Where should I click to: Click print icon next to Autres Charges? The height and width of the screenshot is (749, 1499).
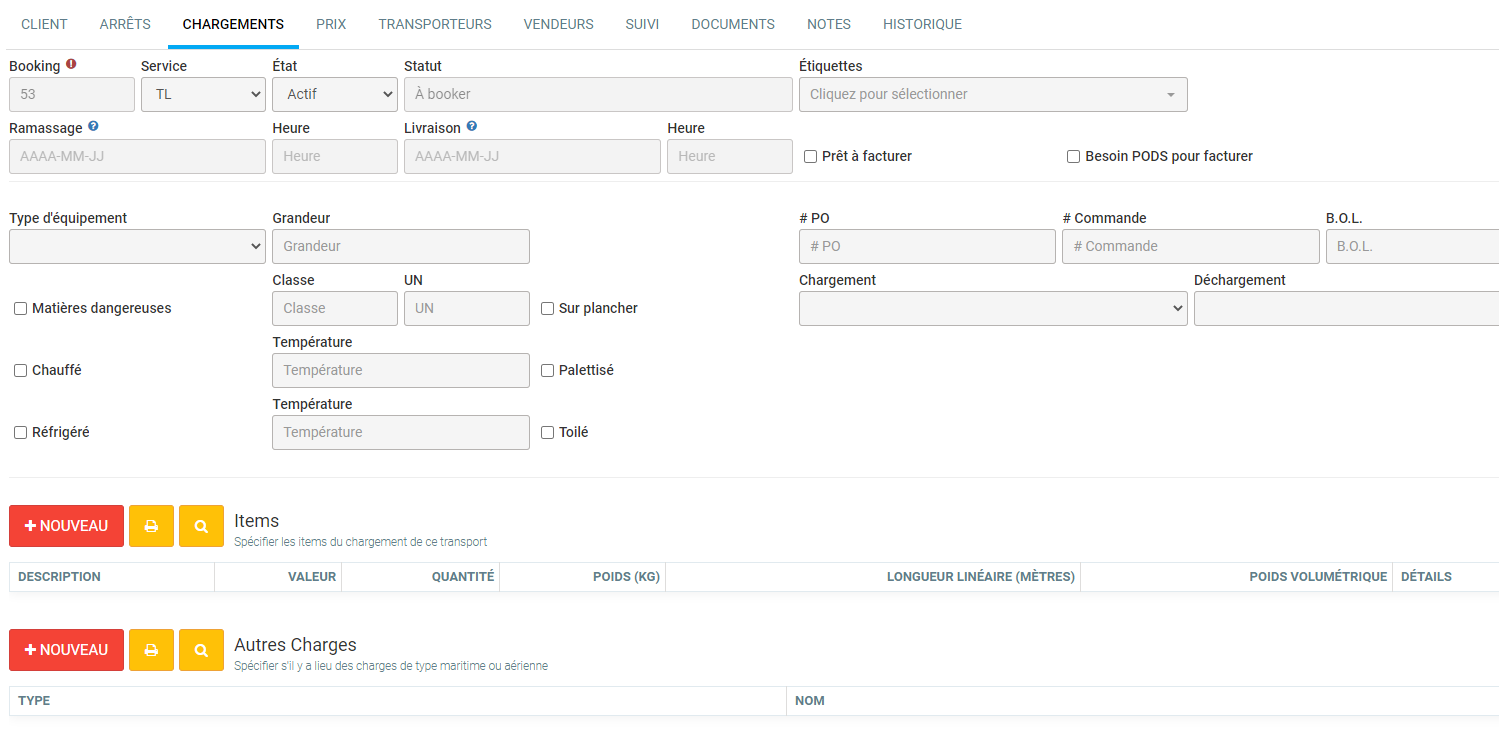coord(151,650)
